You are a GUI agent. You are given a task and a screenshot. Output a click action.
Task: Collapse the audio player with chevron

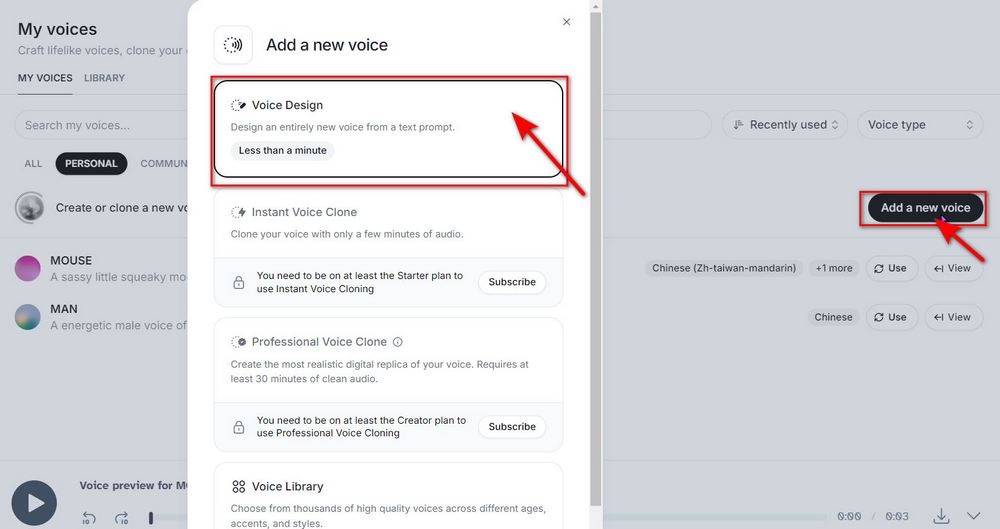pyautogui.click(x=973, y=516)
